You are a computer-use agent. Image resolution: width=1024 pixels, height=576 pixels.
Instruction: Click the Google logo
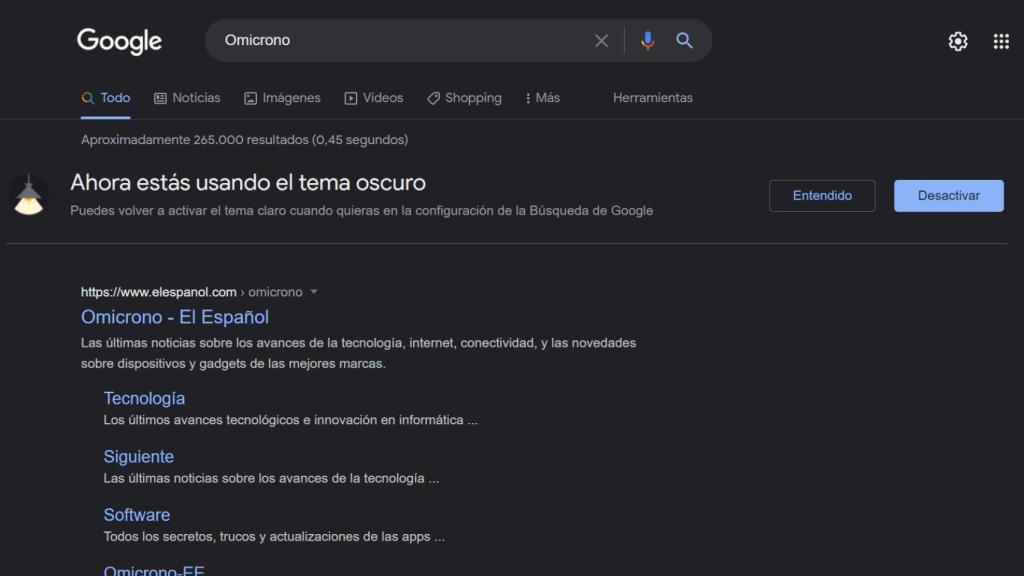(118, 41)
